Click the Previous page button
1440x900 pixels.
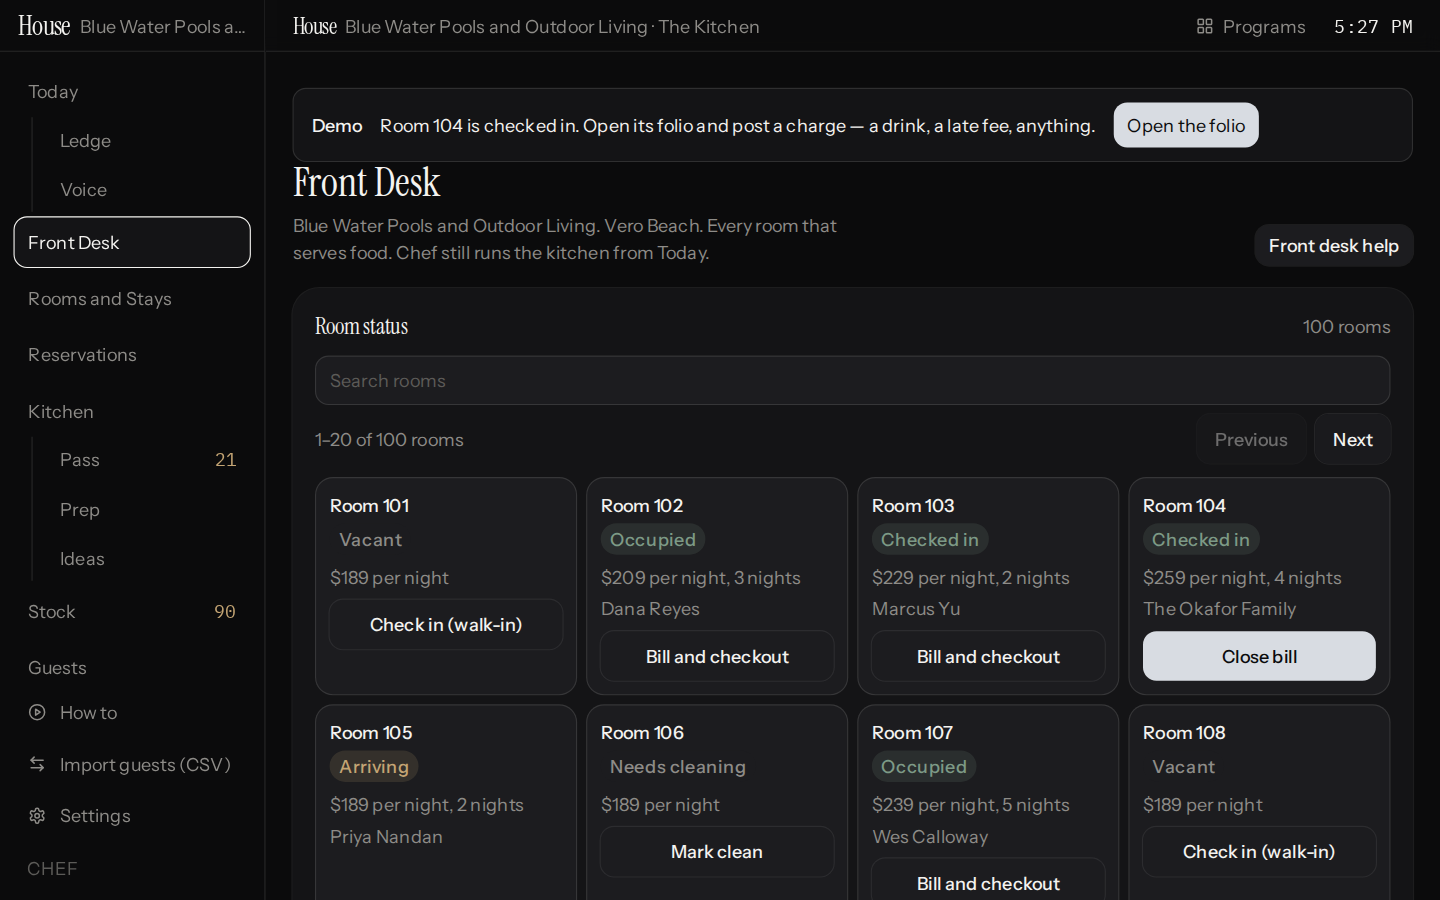(x=1251, y=439)
